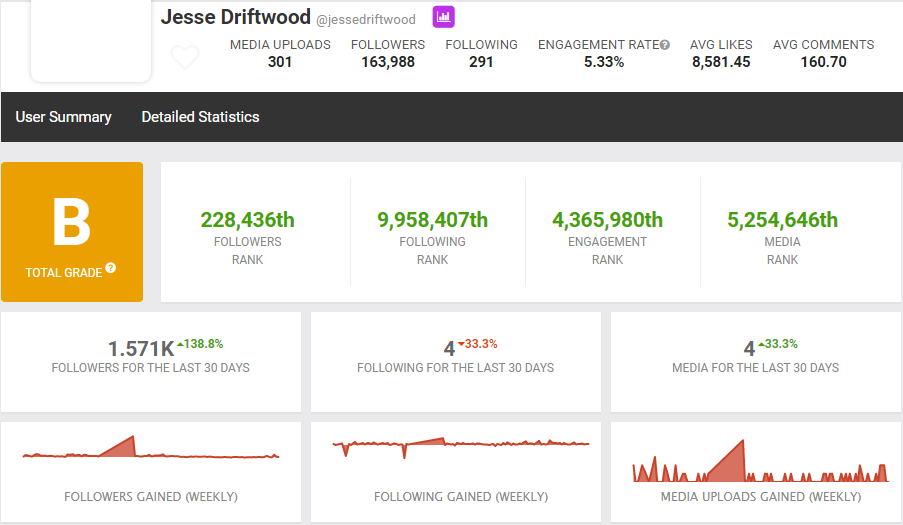Click the orange B total grade box
The height and width of the screenshot is (525, 903).
72,232
